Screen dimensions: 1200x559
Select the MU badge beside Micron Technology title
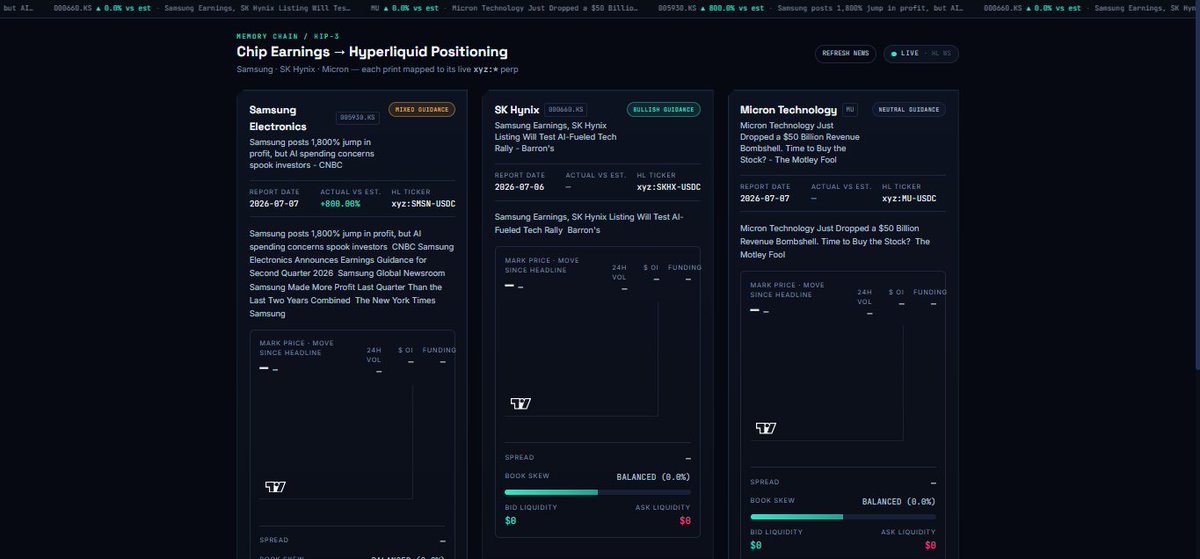[x=850, y=109]
